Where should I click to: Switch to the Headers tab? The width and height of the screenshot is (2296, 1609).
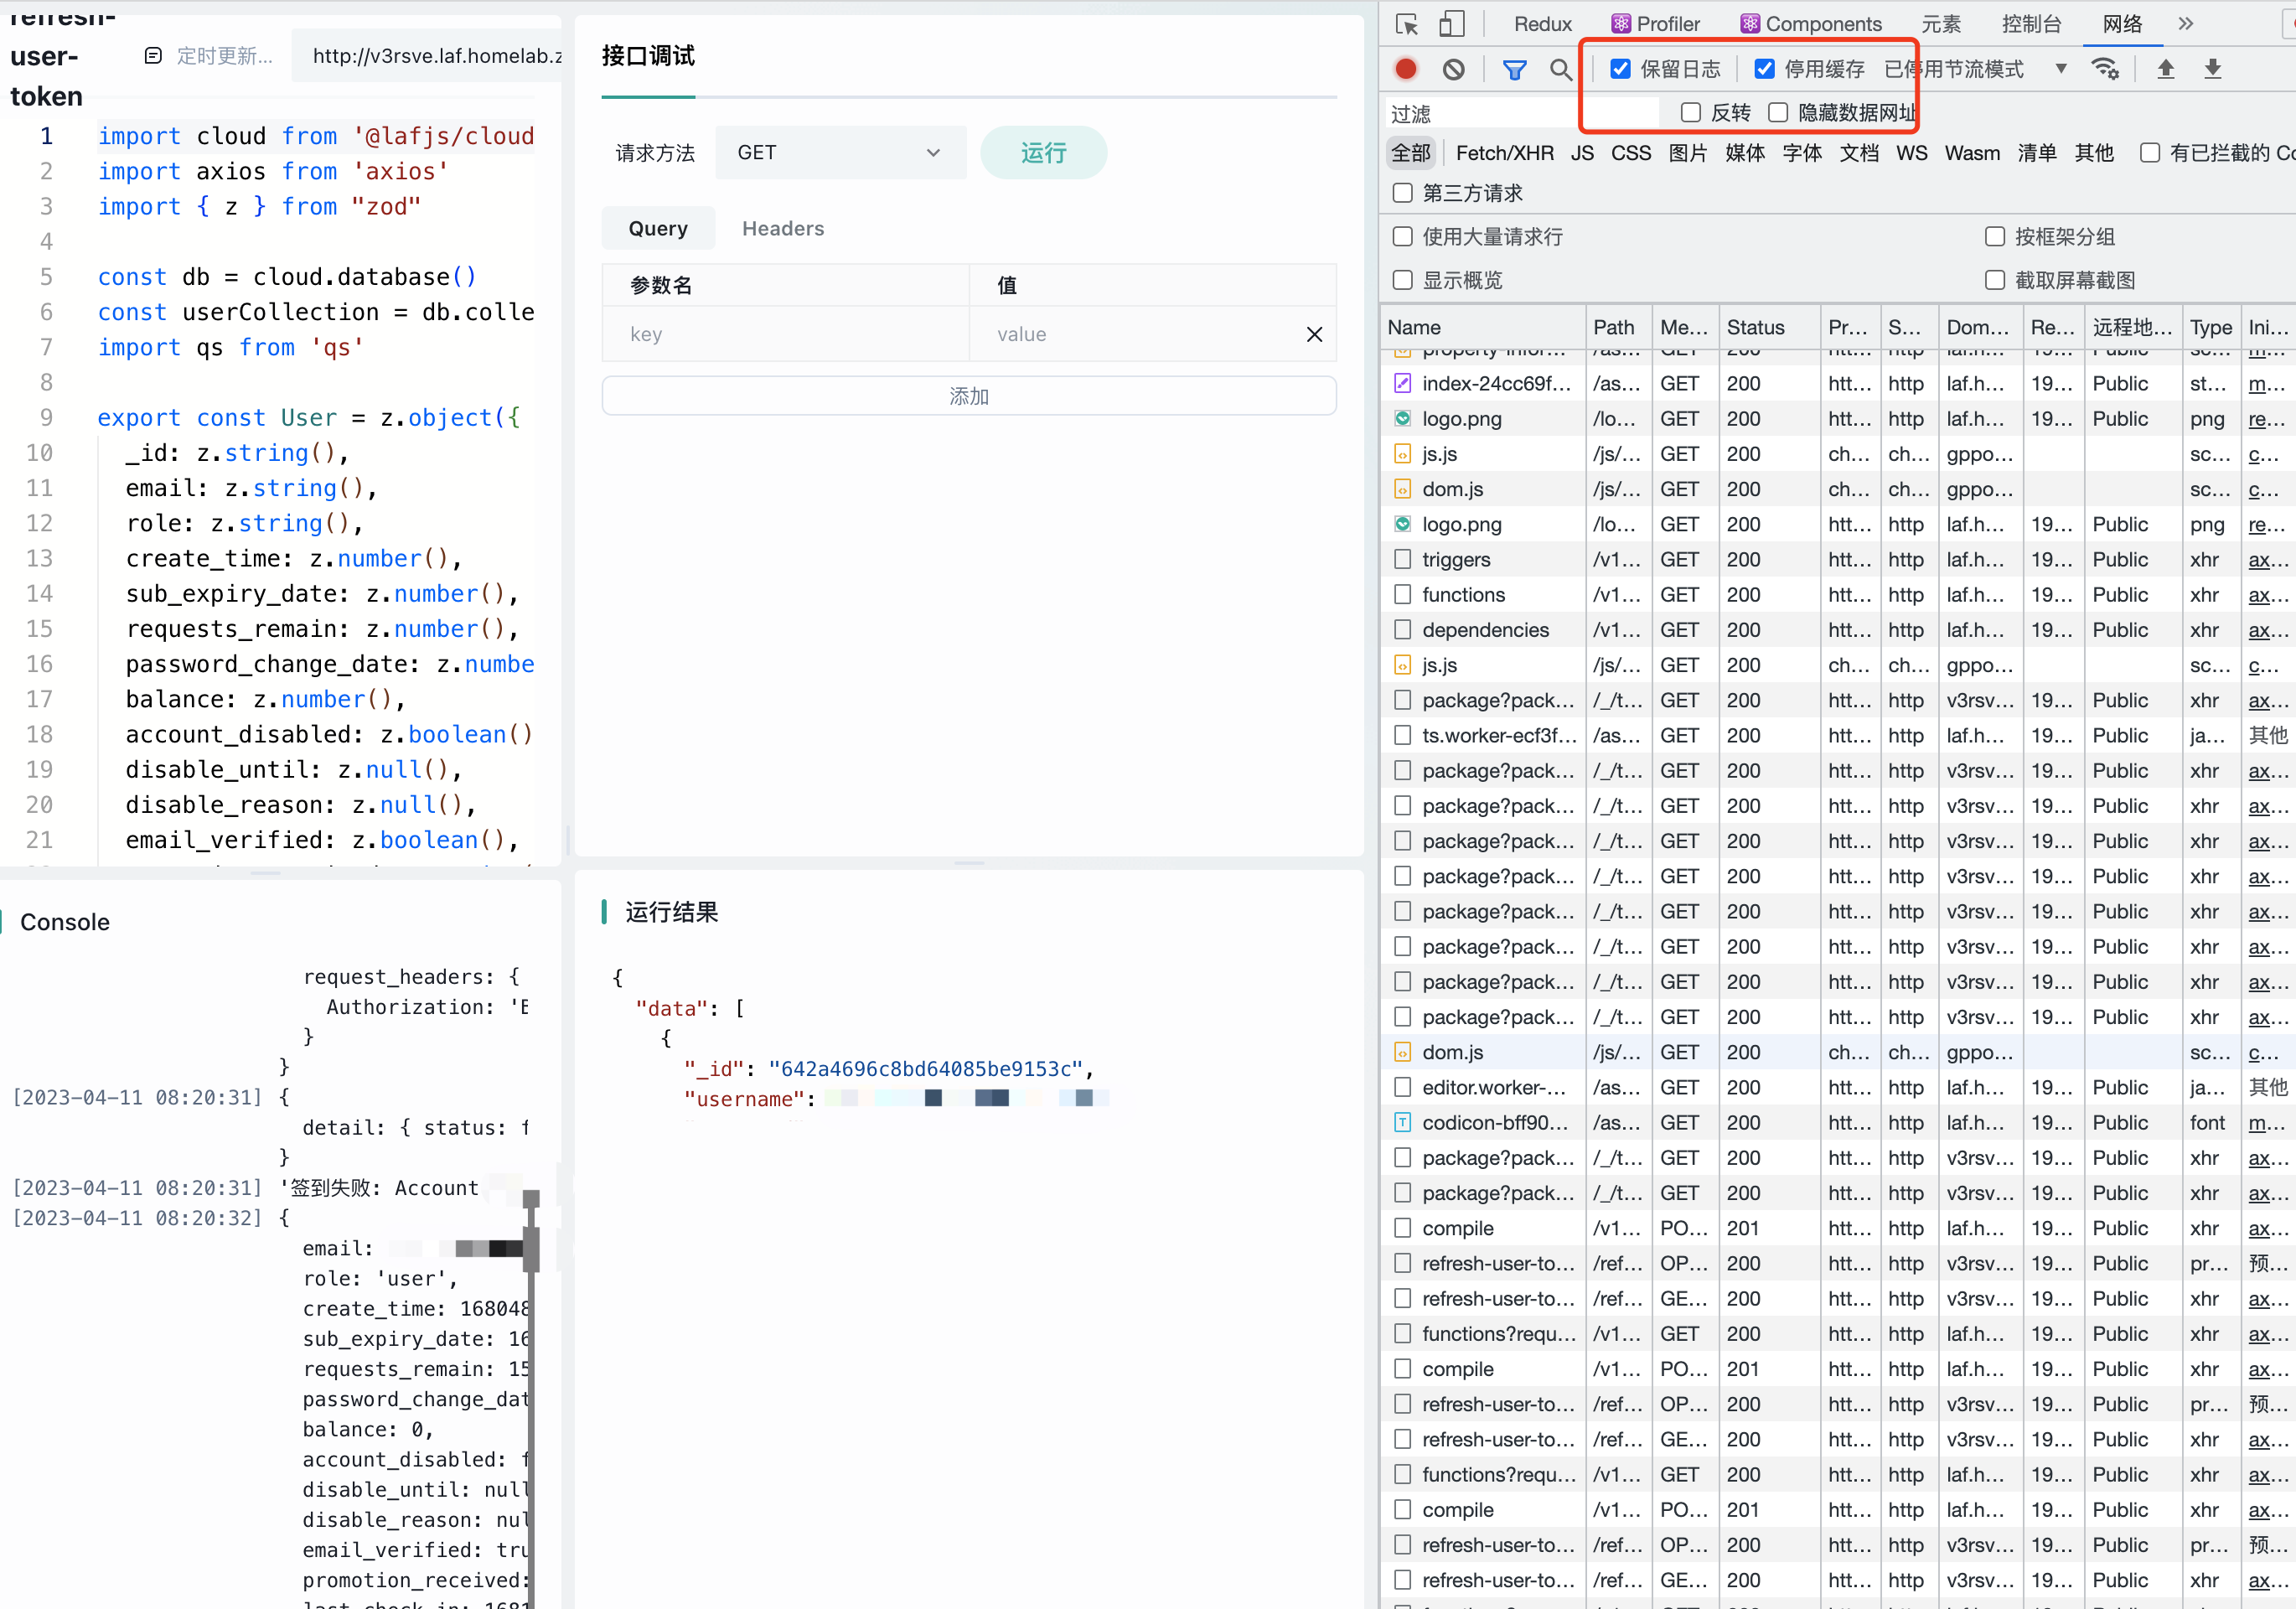click(x=783, y=229)
